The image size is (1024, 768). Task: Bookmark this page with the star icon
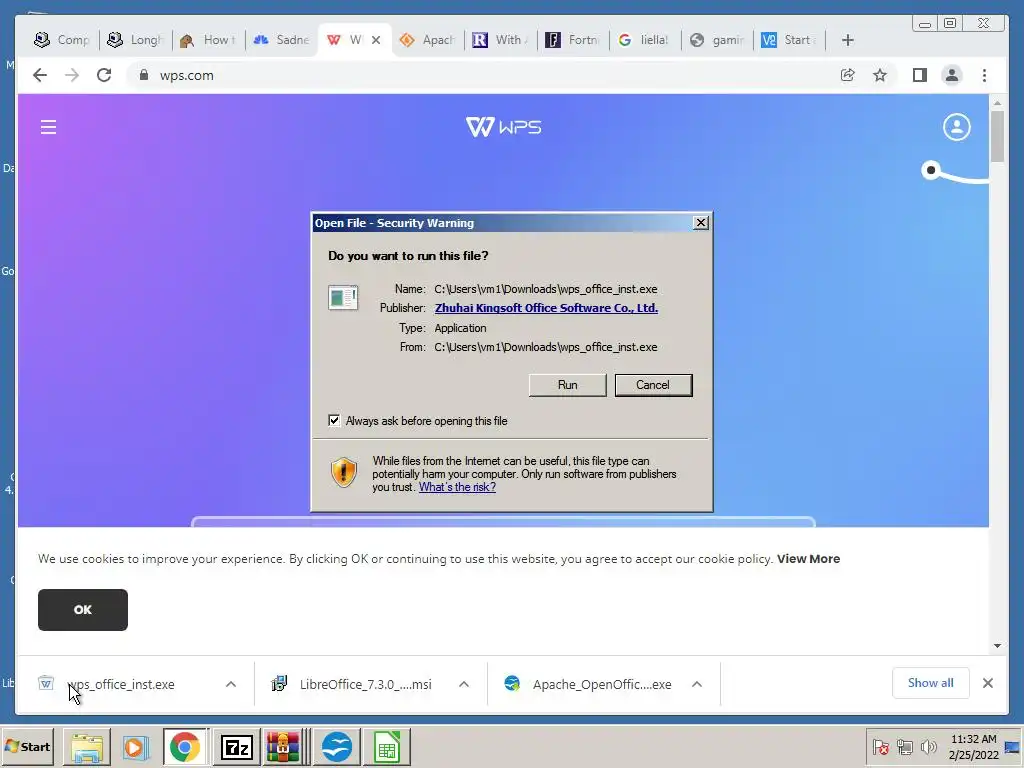pyautogui.click(x=880, y=75)
